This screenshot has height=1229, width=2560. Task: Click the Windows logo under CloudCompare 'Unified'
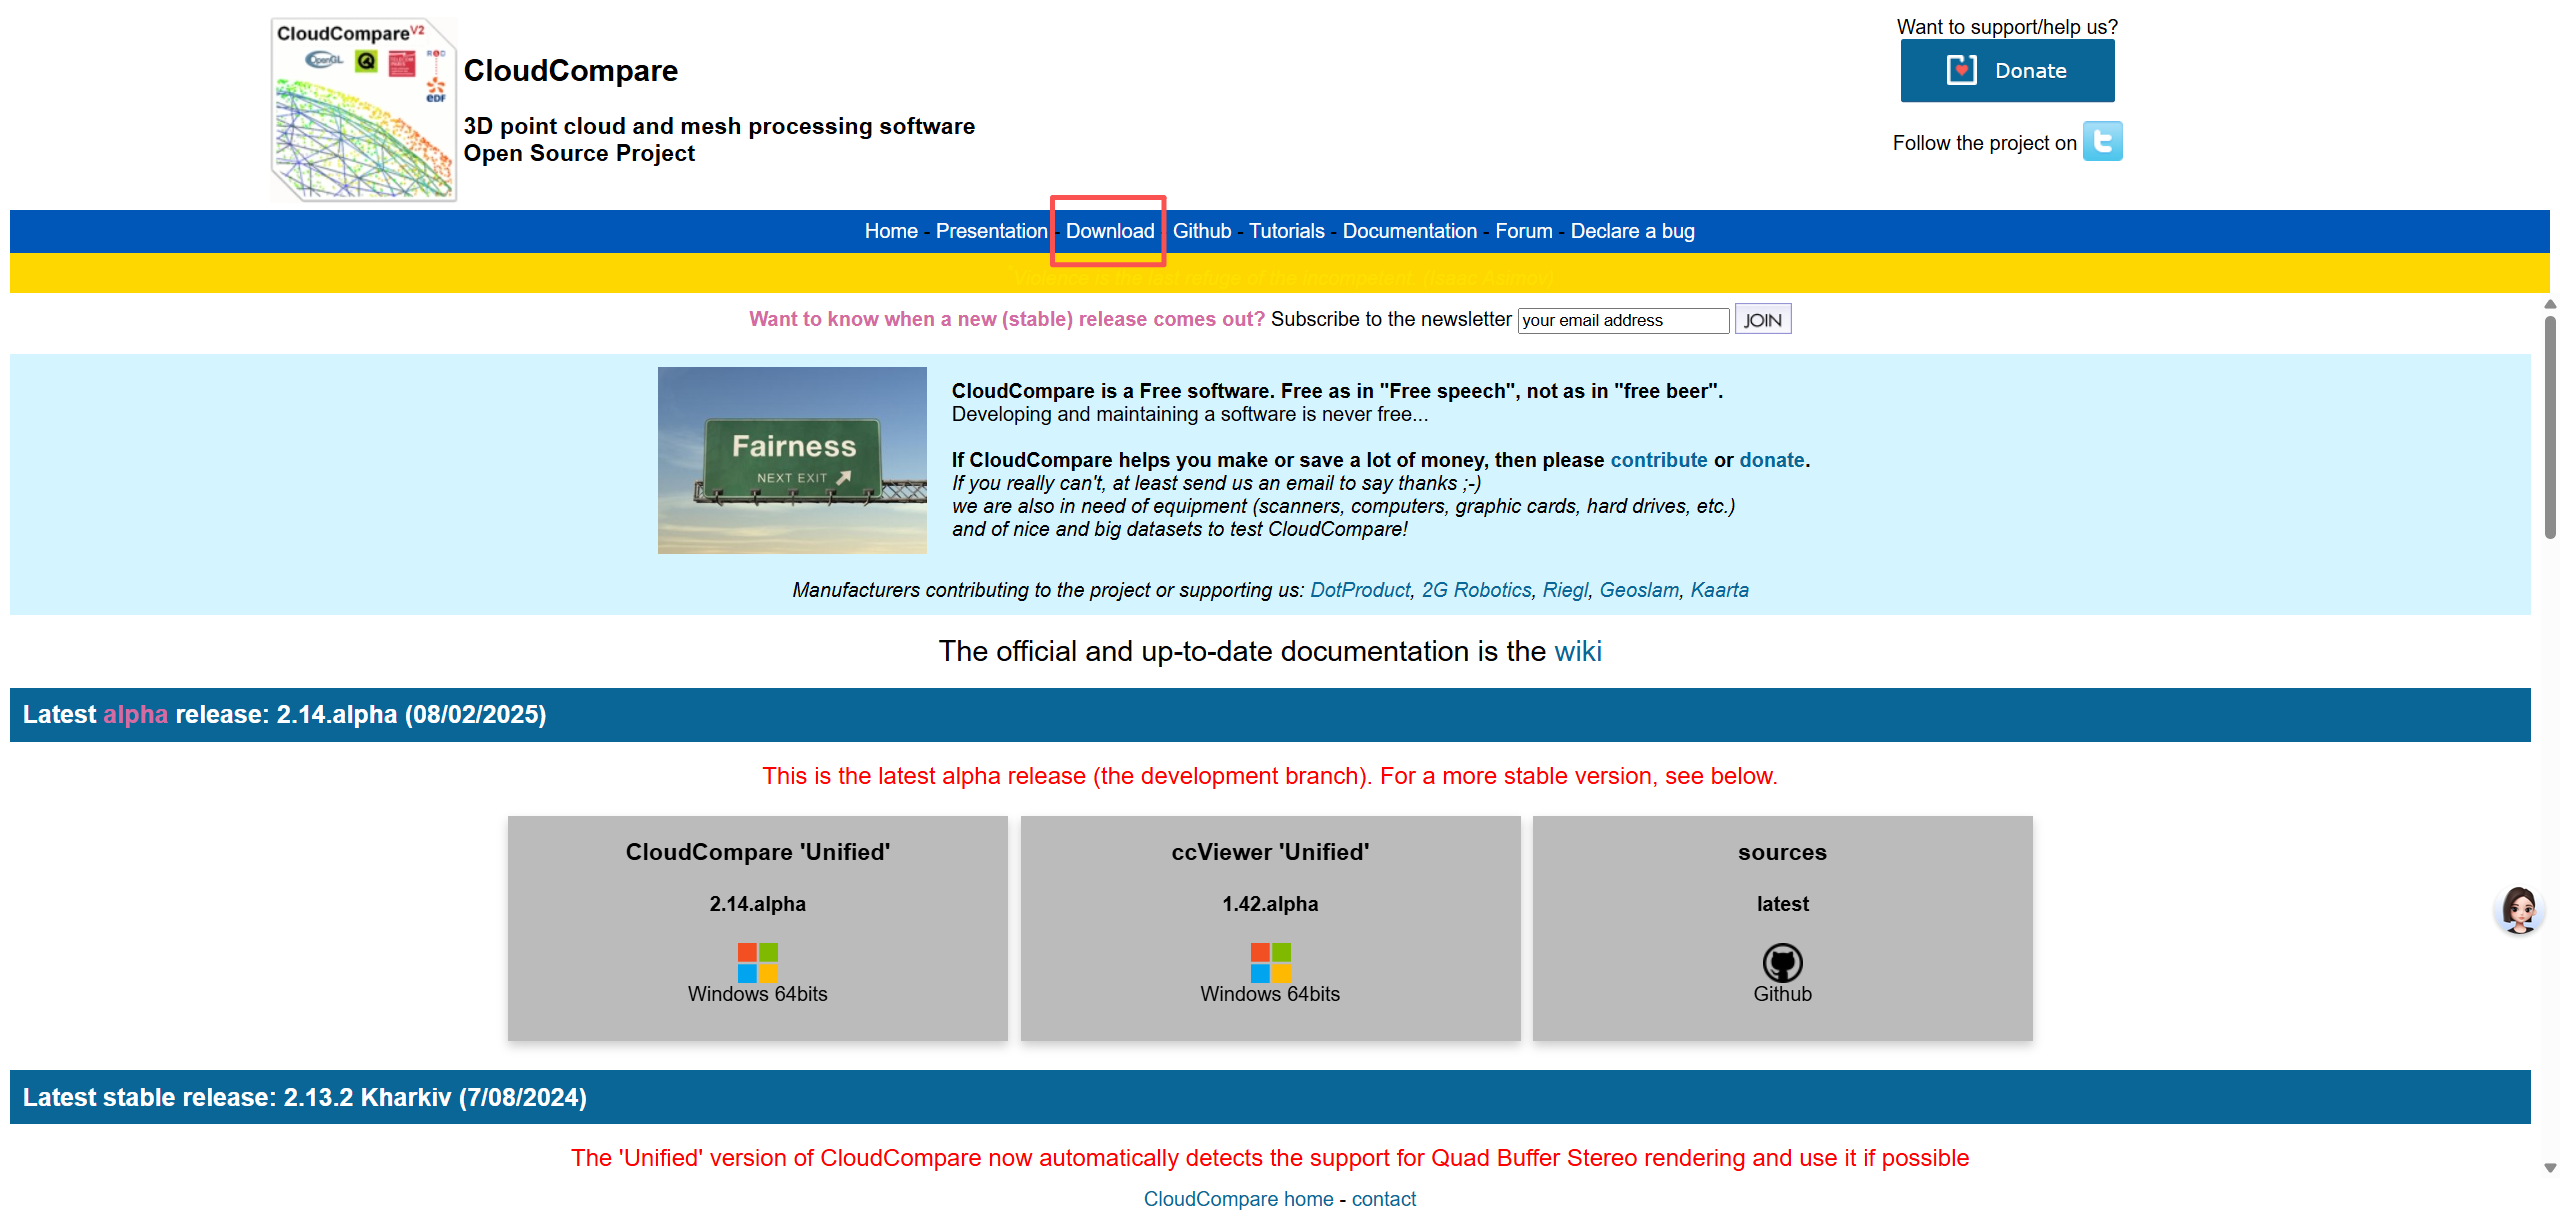(x=757, y=962)
